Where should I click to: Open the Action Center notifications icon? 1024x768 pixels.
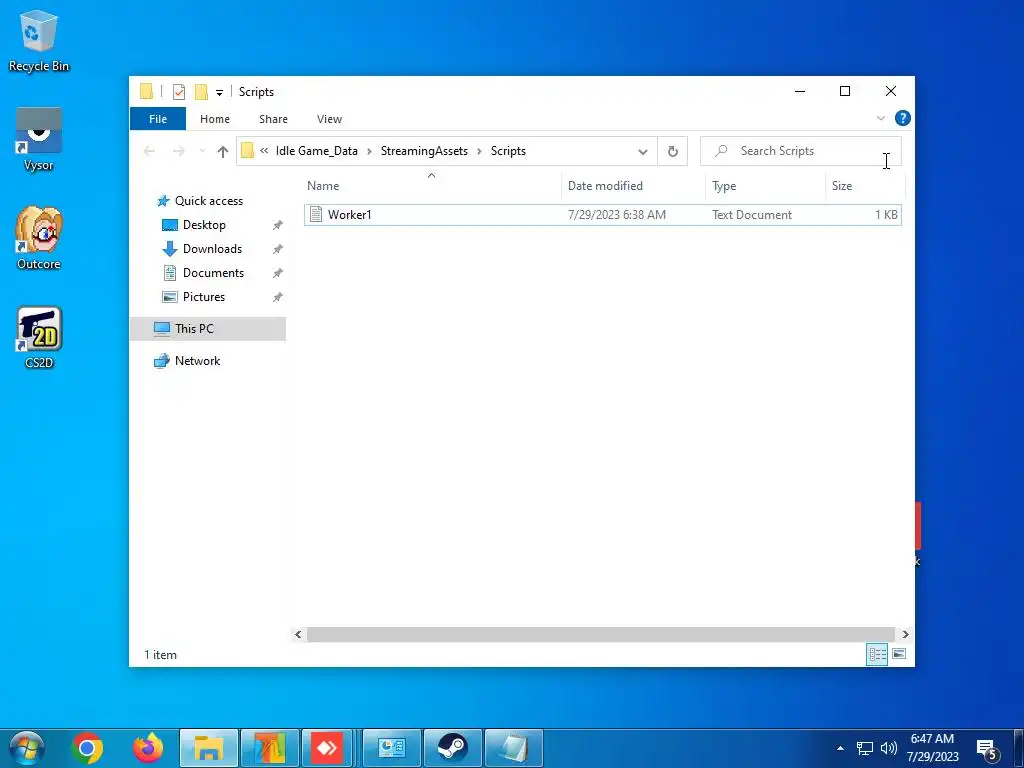pyautogui.click(x=987, y=749)
